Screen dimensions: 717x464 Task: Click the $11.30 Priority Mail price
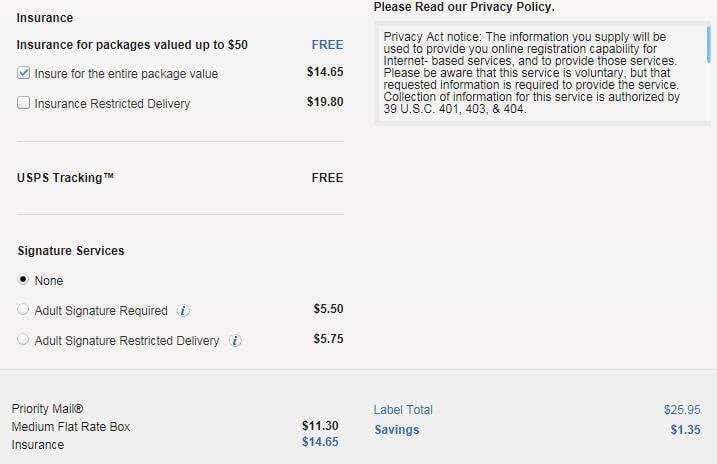tap(320, 426)
